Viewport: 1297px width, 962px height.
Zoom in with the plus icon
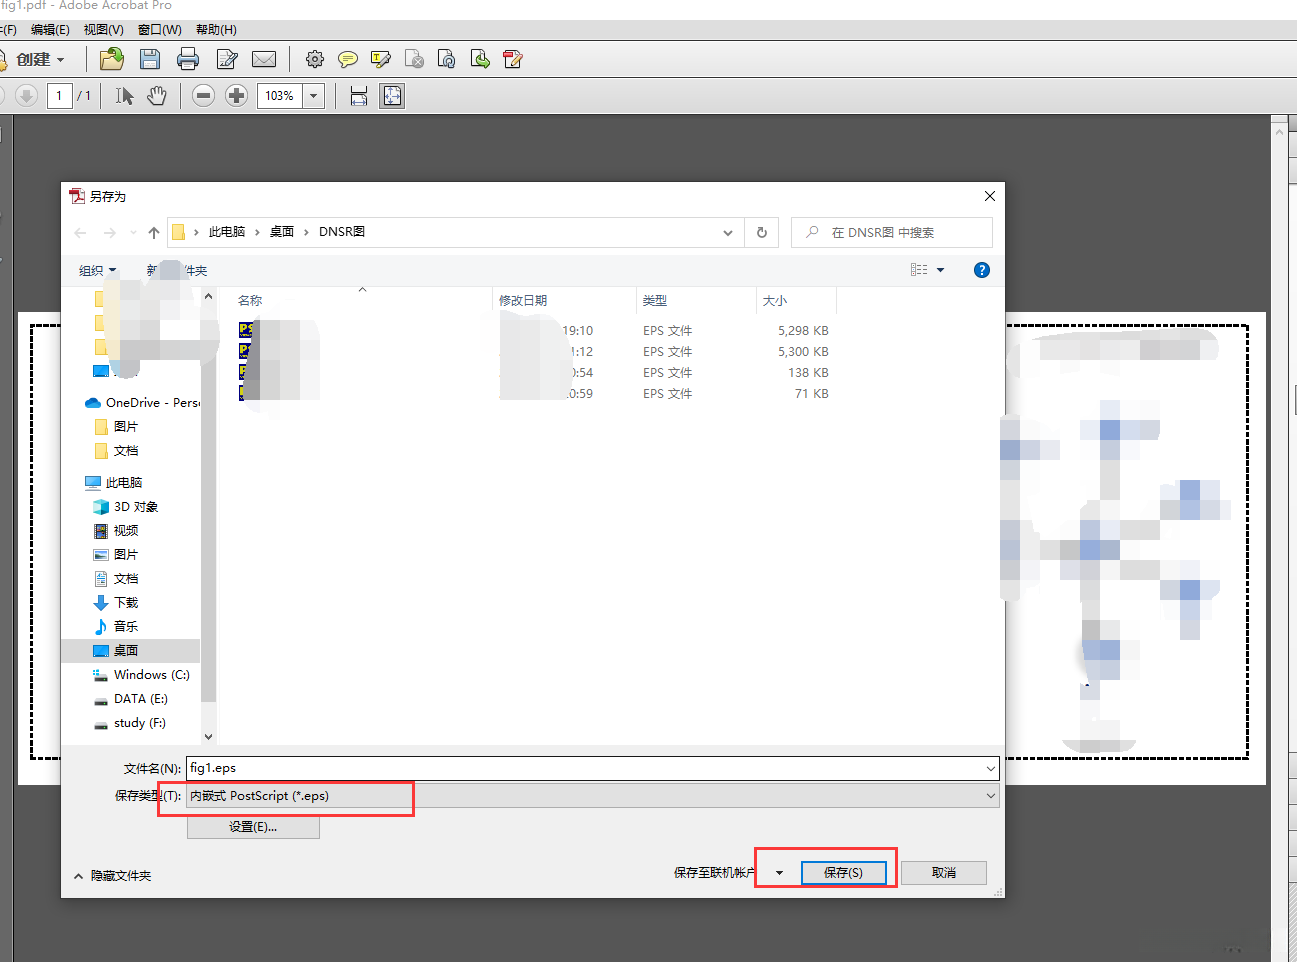click(236, 96)
